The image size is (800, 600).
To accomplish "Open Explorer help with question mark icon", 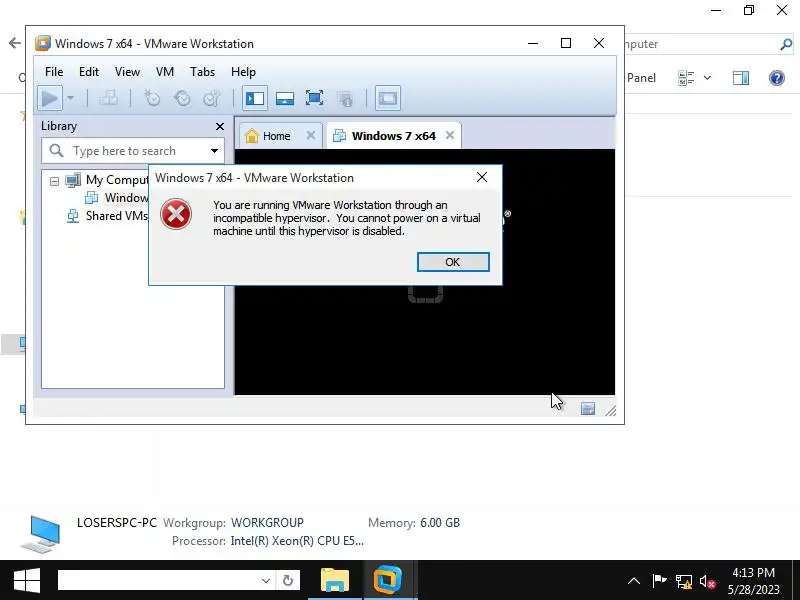I will 777,78.
